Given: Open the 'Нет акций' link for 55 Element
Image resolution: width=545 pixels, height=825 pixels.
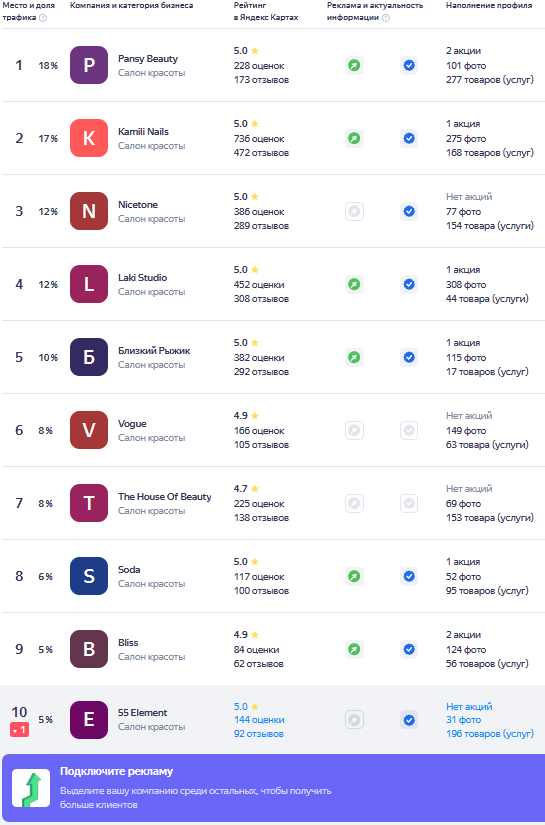Looking at the screenshot, I should point(469,707).
